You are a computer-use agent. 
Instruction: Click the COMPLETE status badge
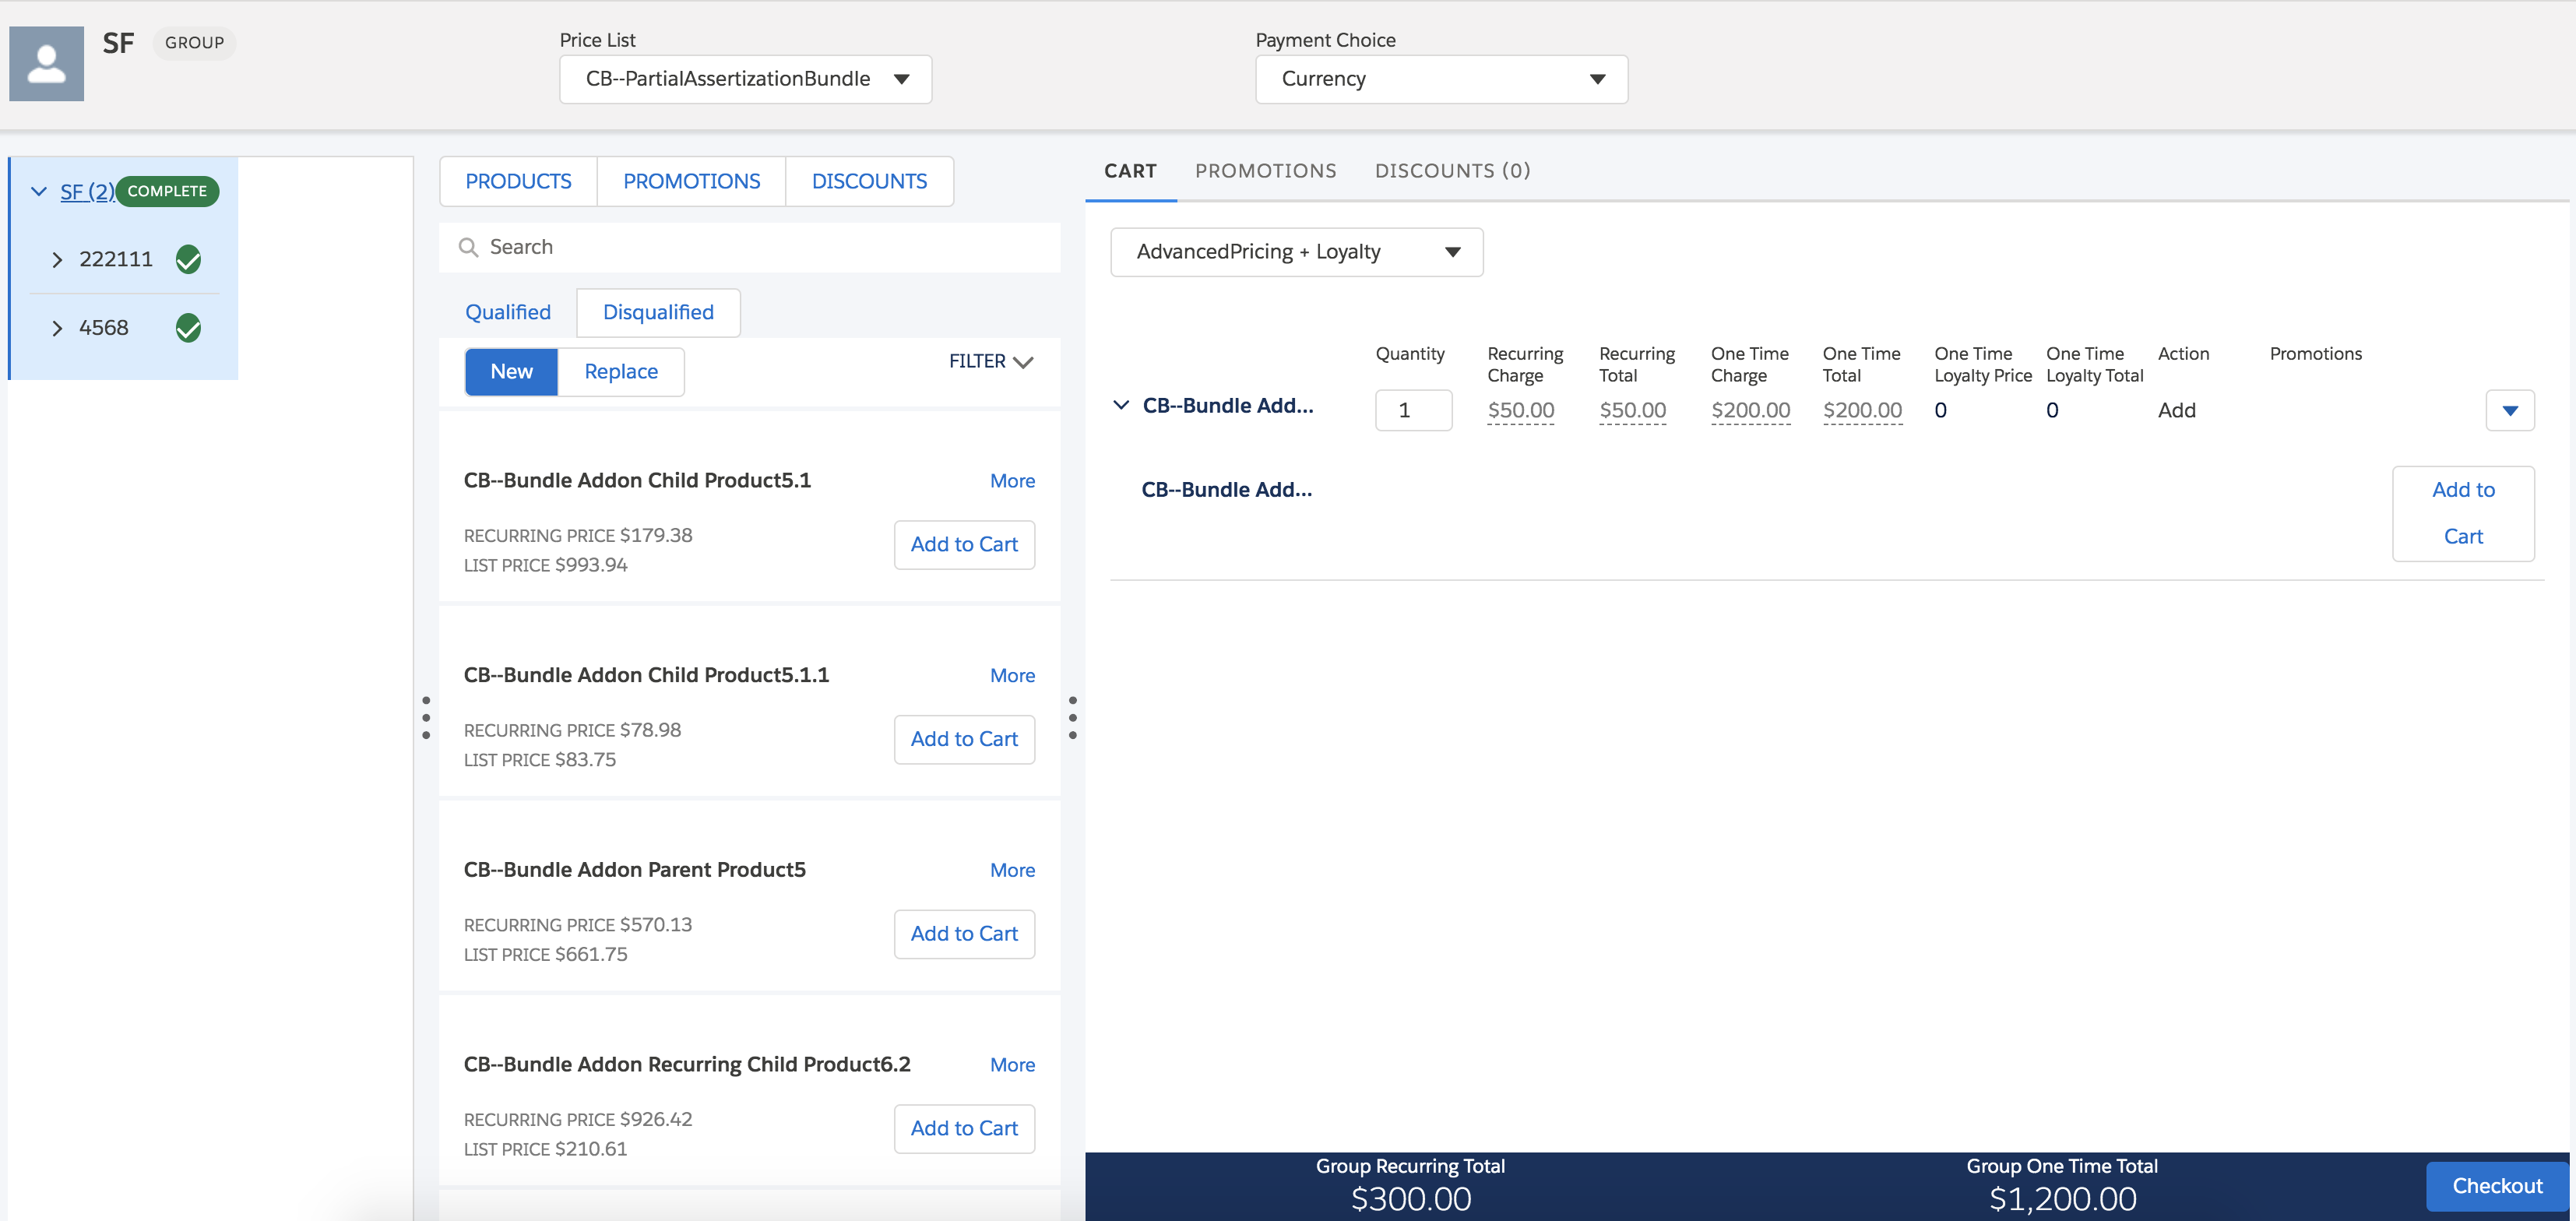[x=167, y=191]
